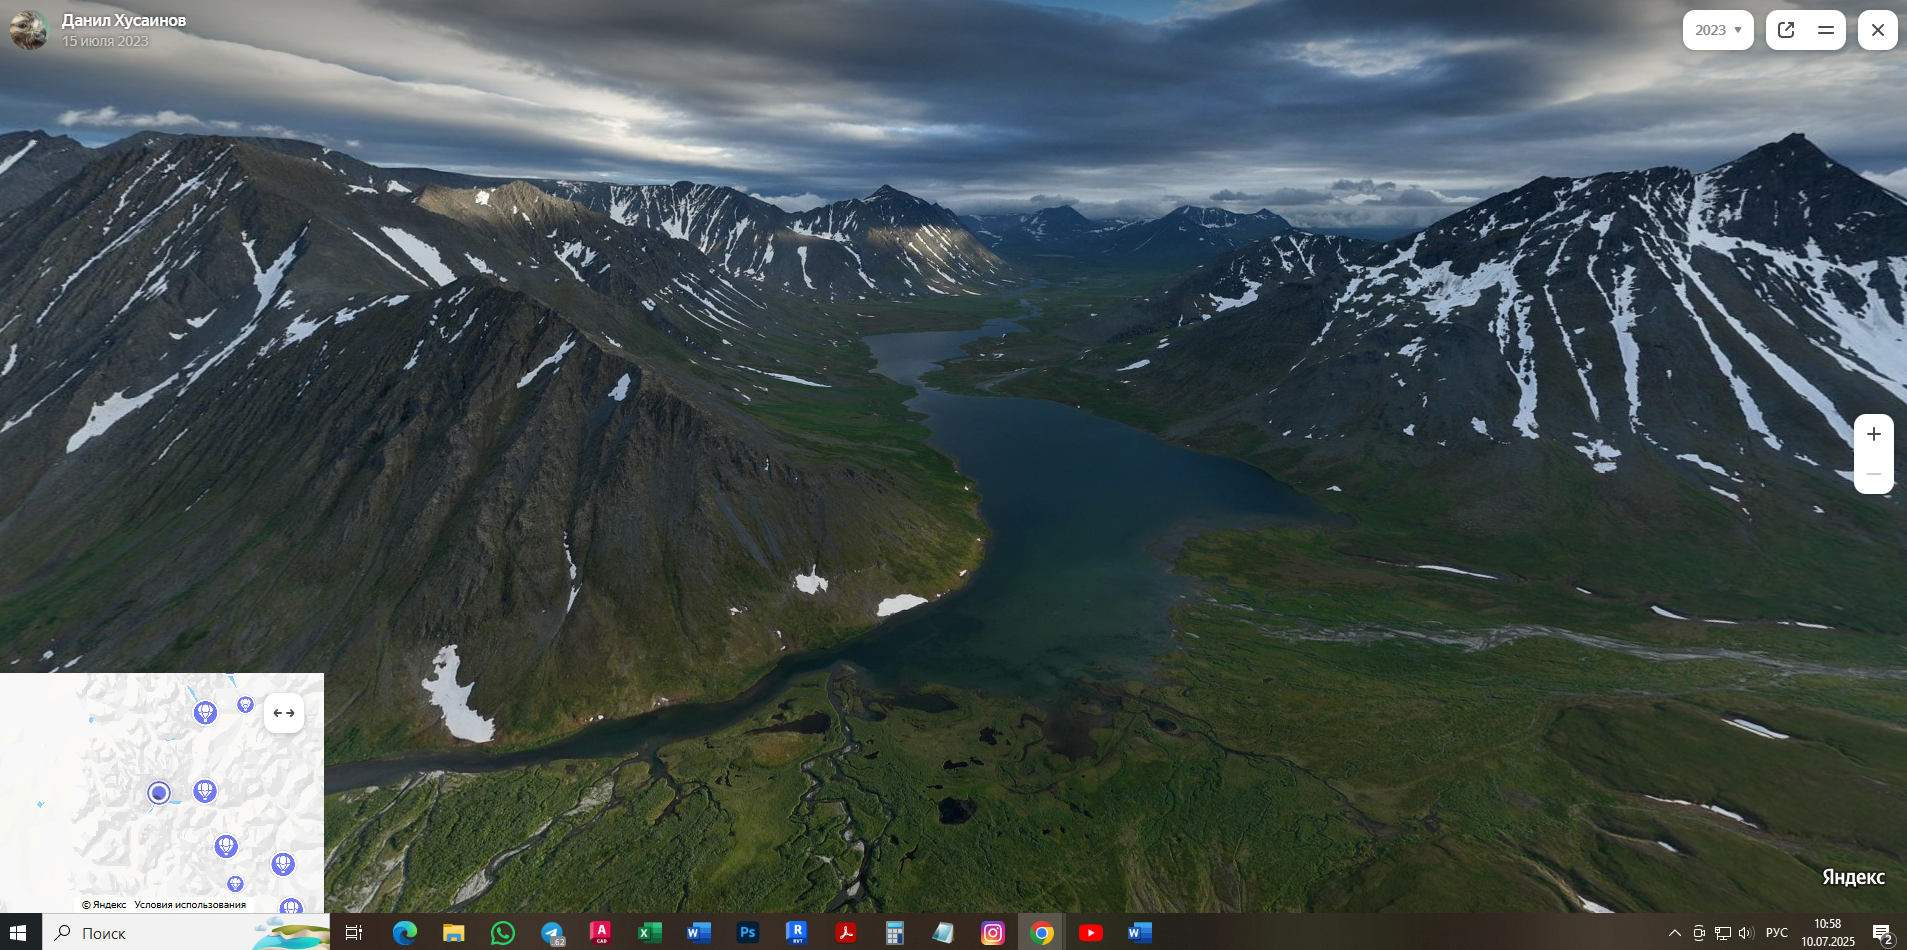Open network settings from the system tray

point(1723,933)
